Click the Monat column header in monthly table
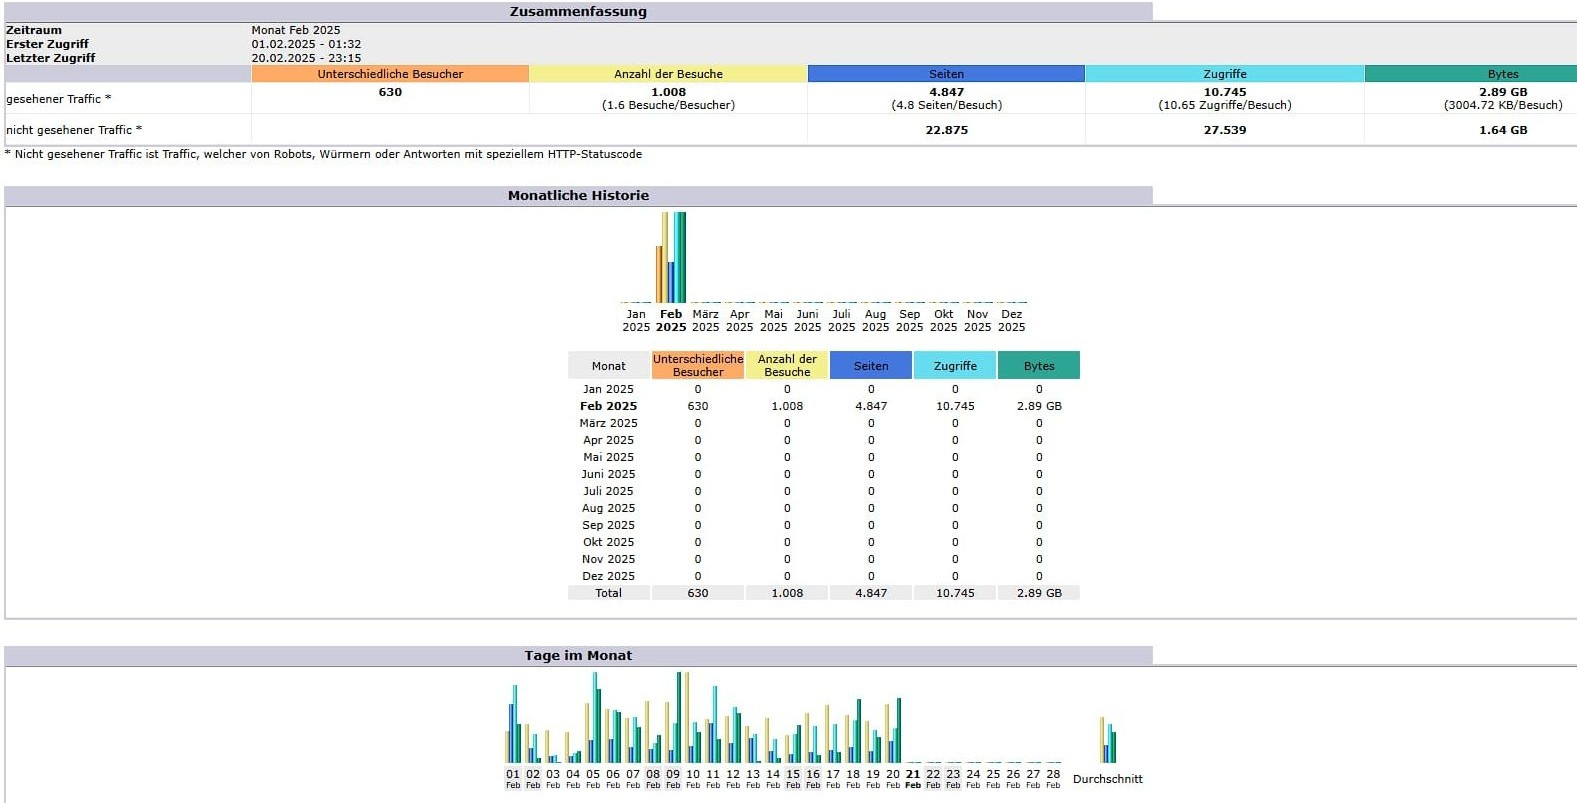1577x803 pixels. (x=608, y=366)
